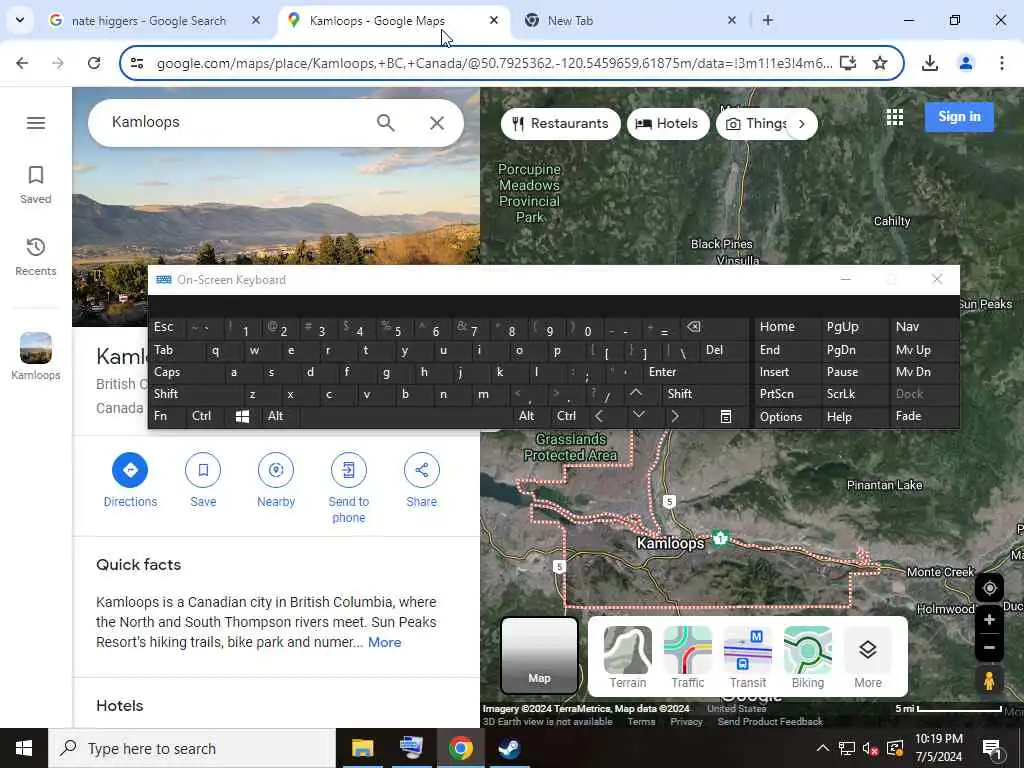This screenshot has width=1024, height=768.
Task: Clear the Kamloops search with X icon
Action: tap(437, 123)
